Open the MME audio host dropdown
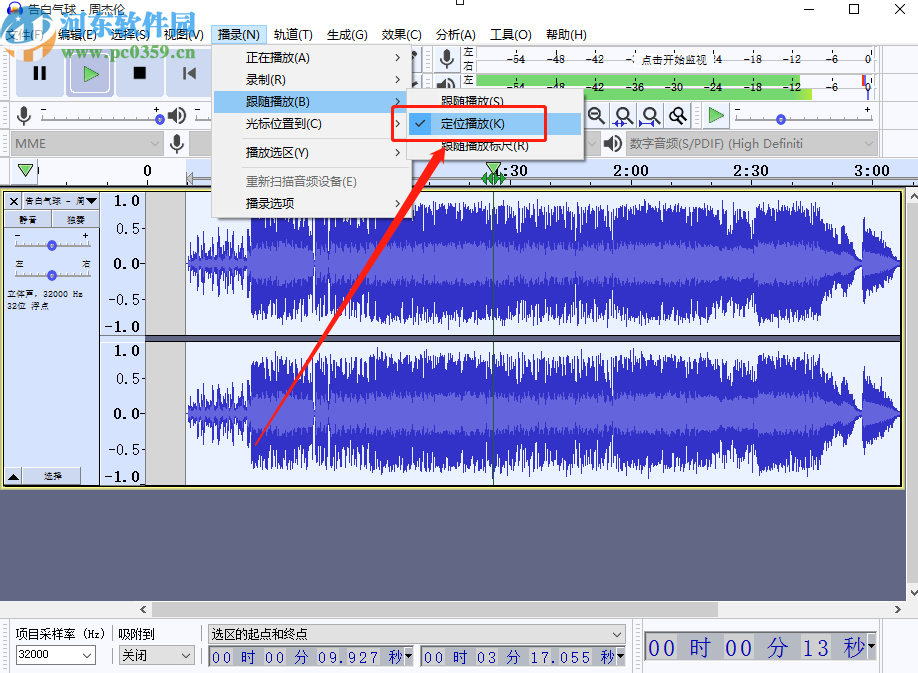 click(x=85, y=143)
